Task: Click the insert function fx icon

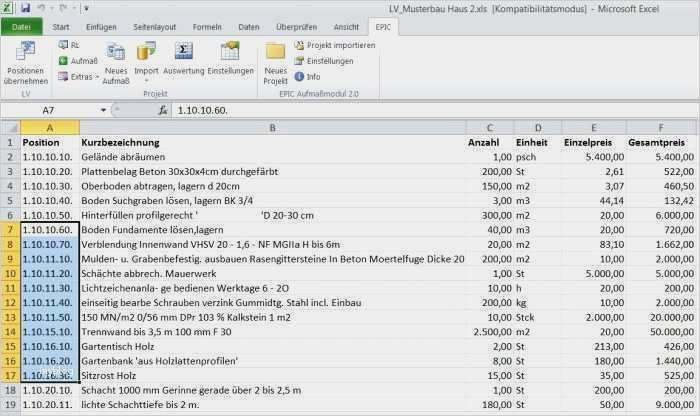Action: pyautogui.click(x=162, y=110)
